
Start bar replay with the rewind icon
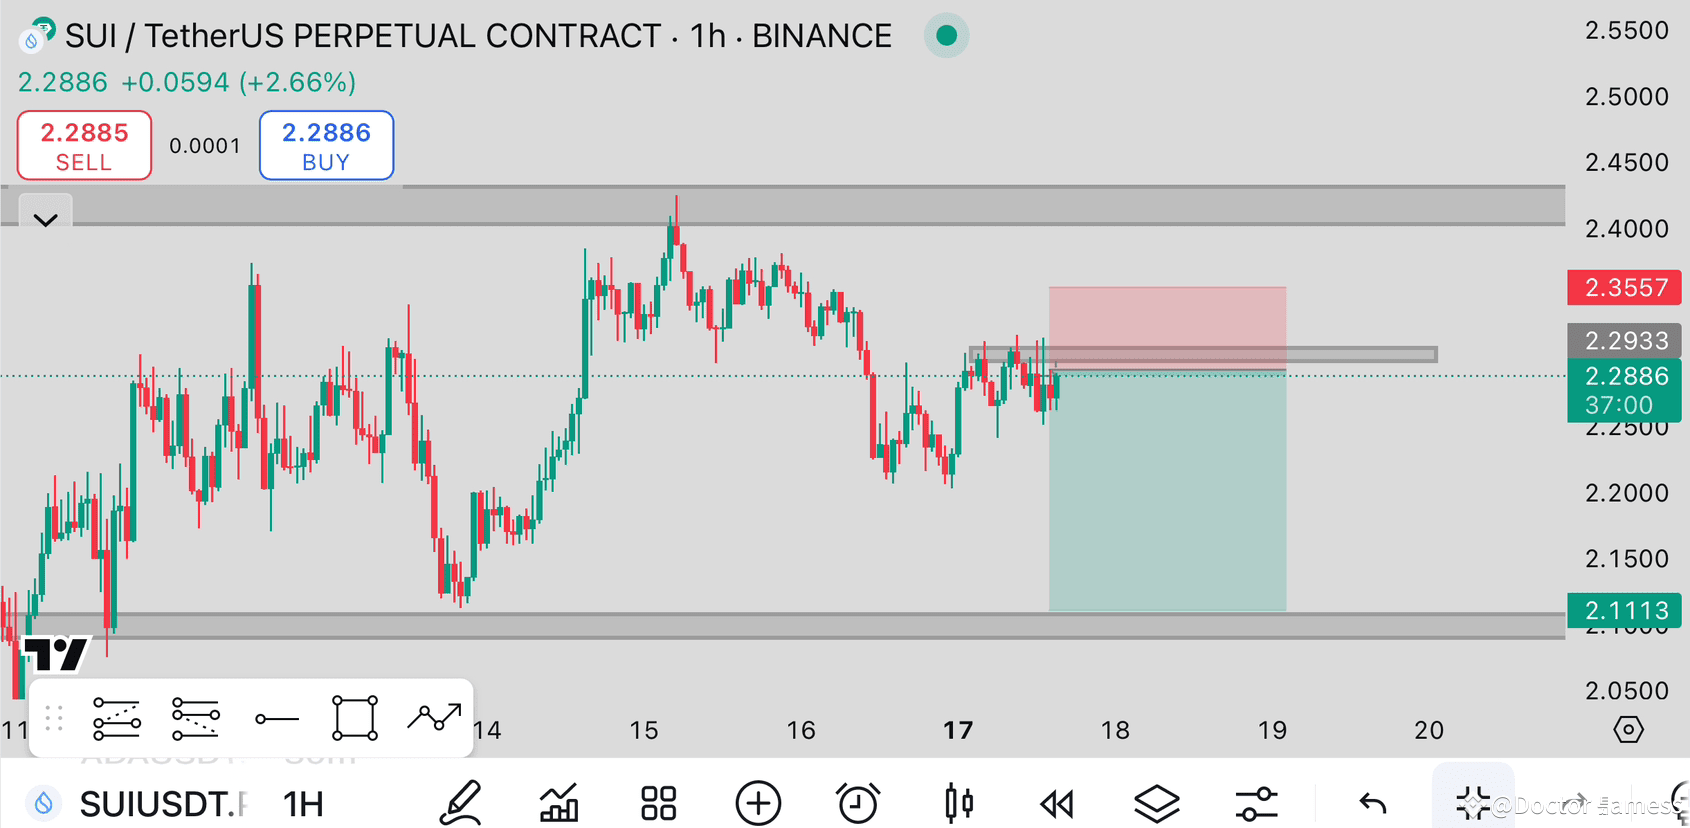pyautogui.click(x=1056, y=802)
